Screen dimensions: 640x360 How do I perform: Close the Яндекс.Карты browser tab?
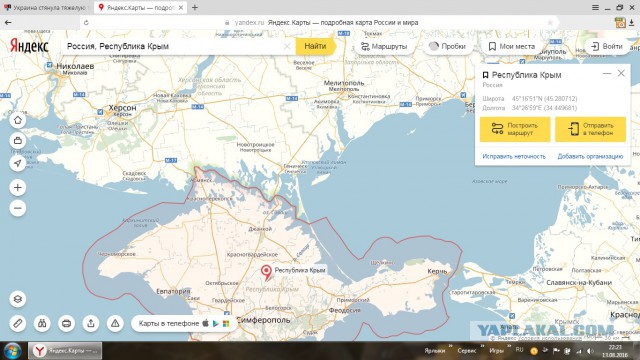[x=181, y=7]
